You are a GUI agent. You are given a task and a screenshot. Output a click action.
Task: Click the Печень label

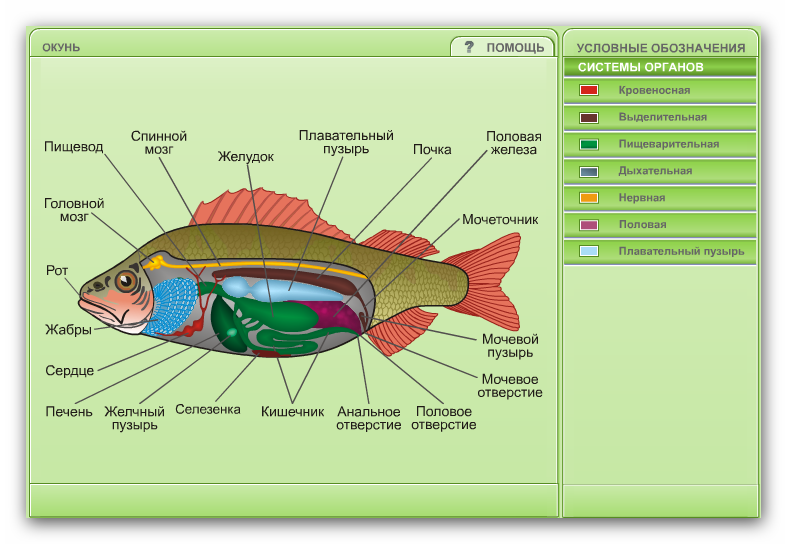point(69,412)
